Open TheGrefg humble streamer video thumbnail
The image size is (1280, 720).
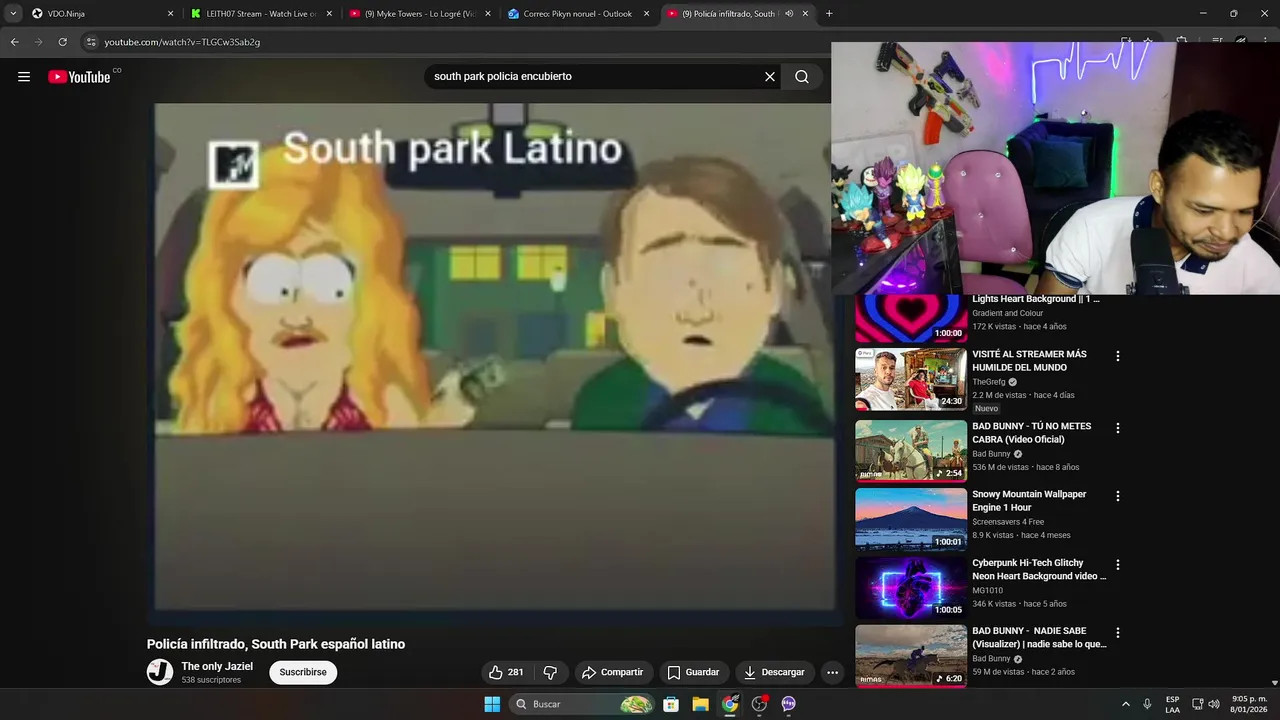click(x=911, y=379)
